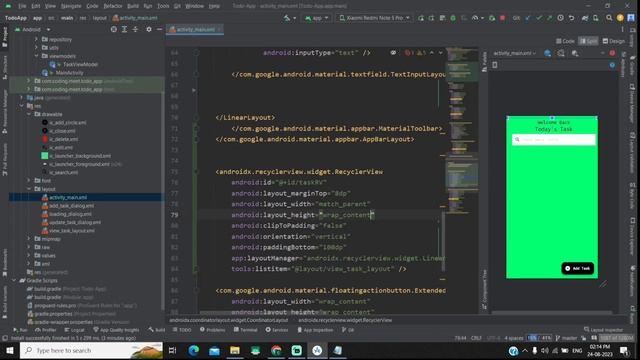Open the Build menu

[x=133, y=6]
